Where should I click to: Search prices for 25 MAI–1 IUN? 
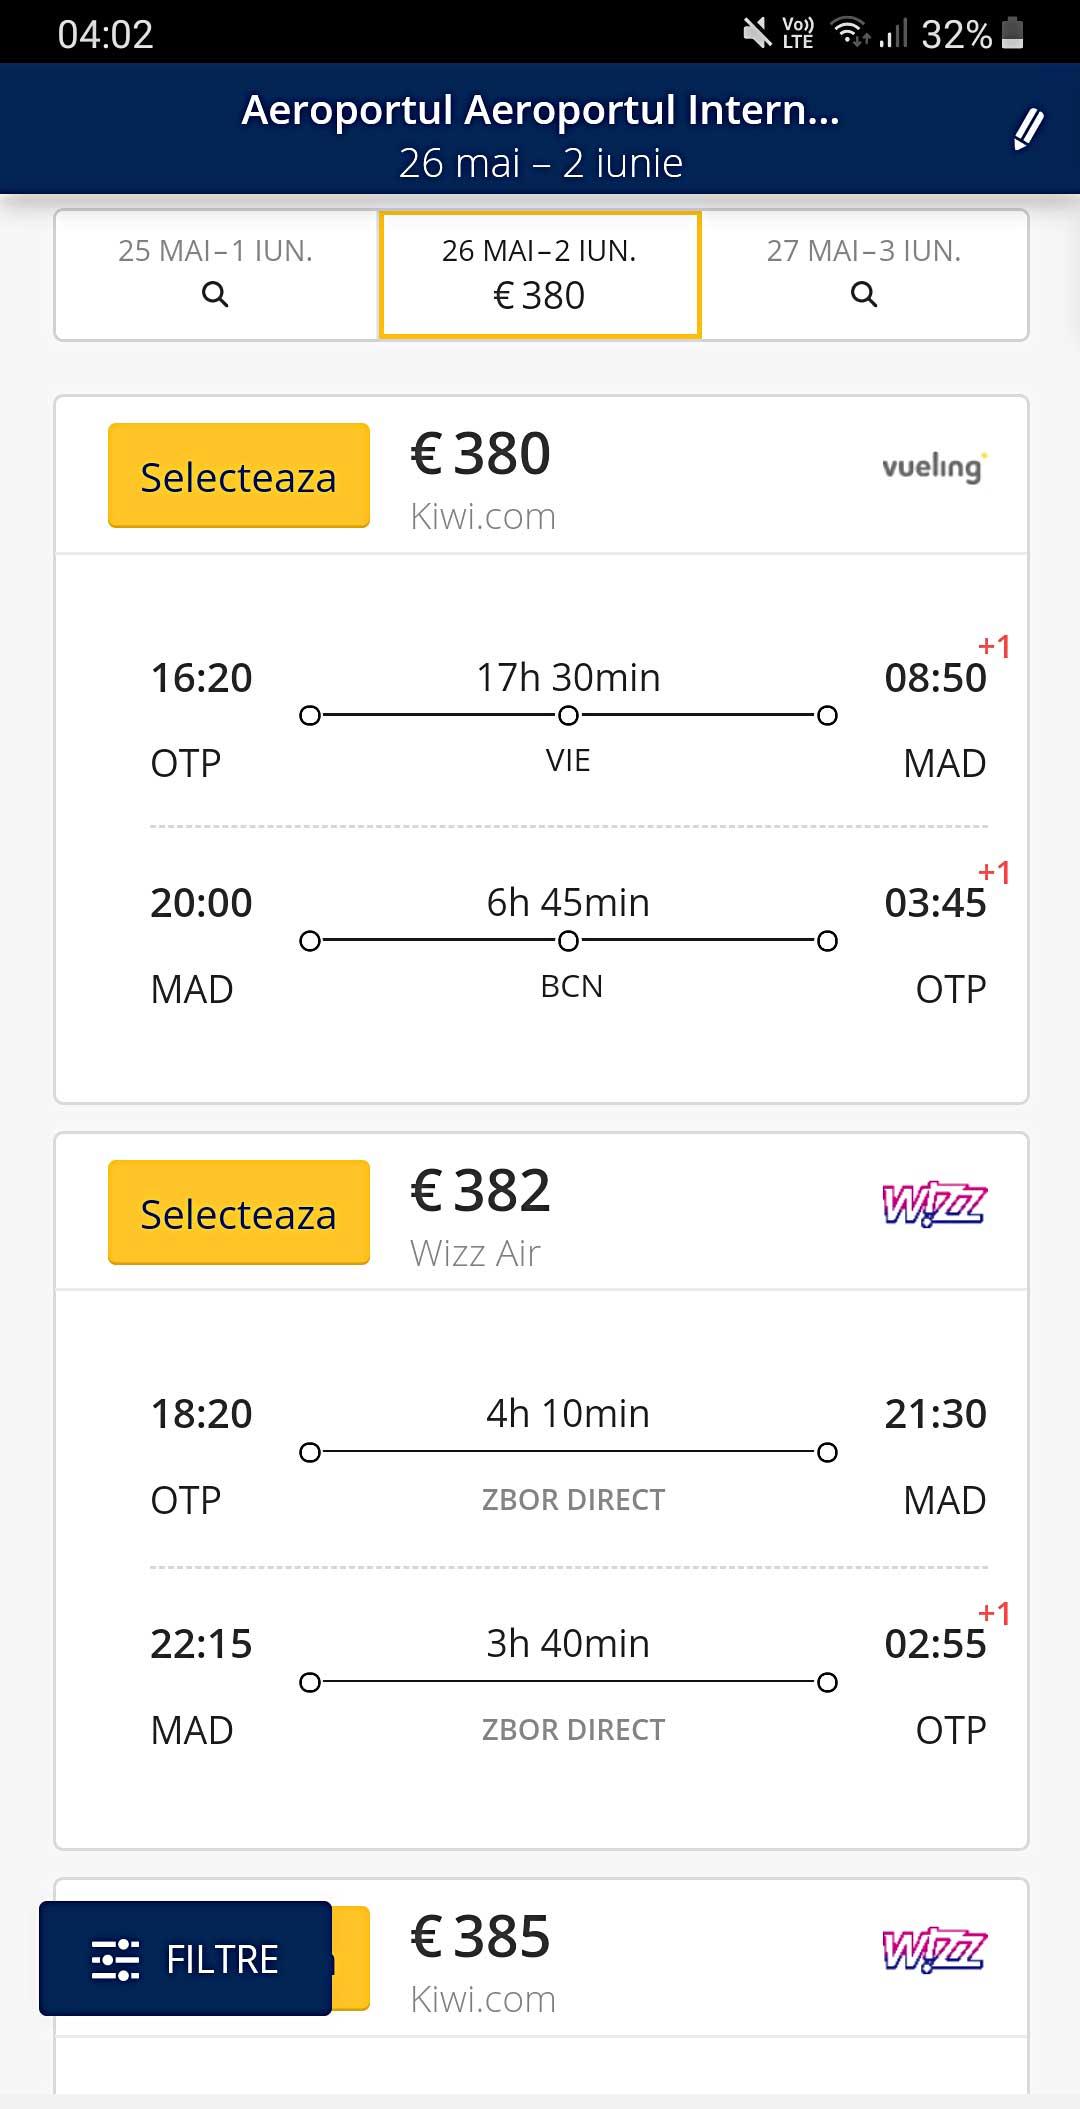pyautogui.click(x=216, y=274)
